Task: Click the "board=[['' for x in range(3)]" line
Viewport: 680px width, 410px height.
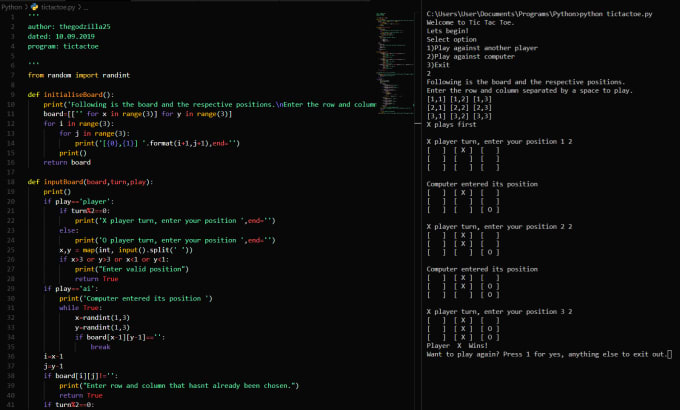Action: 137,114
